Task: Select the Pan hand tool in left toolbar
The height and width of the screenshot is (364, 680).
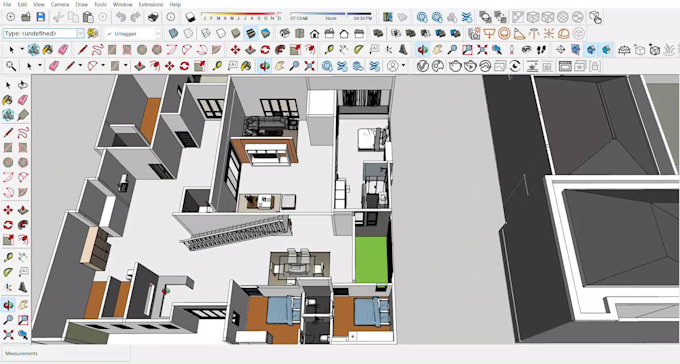Action: (x=23, y=305)
